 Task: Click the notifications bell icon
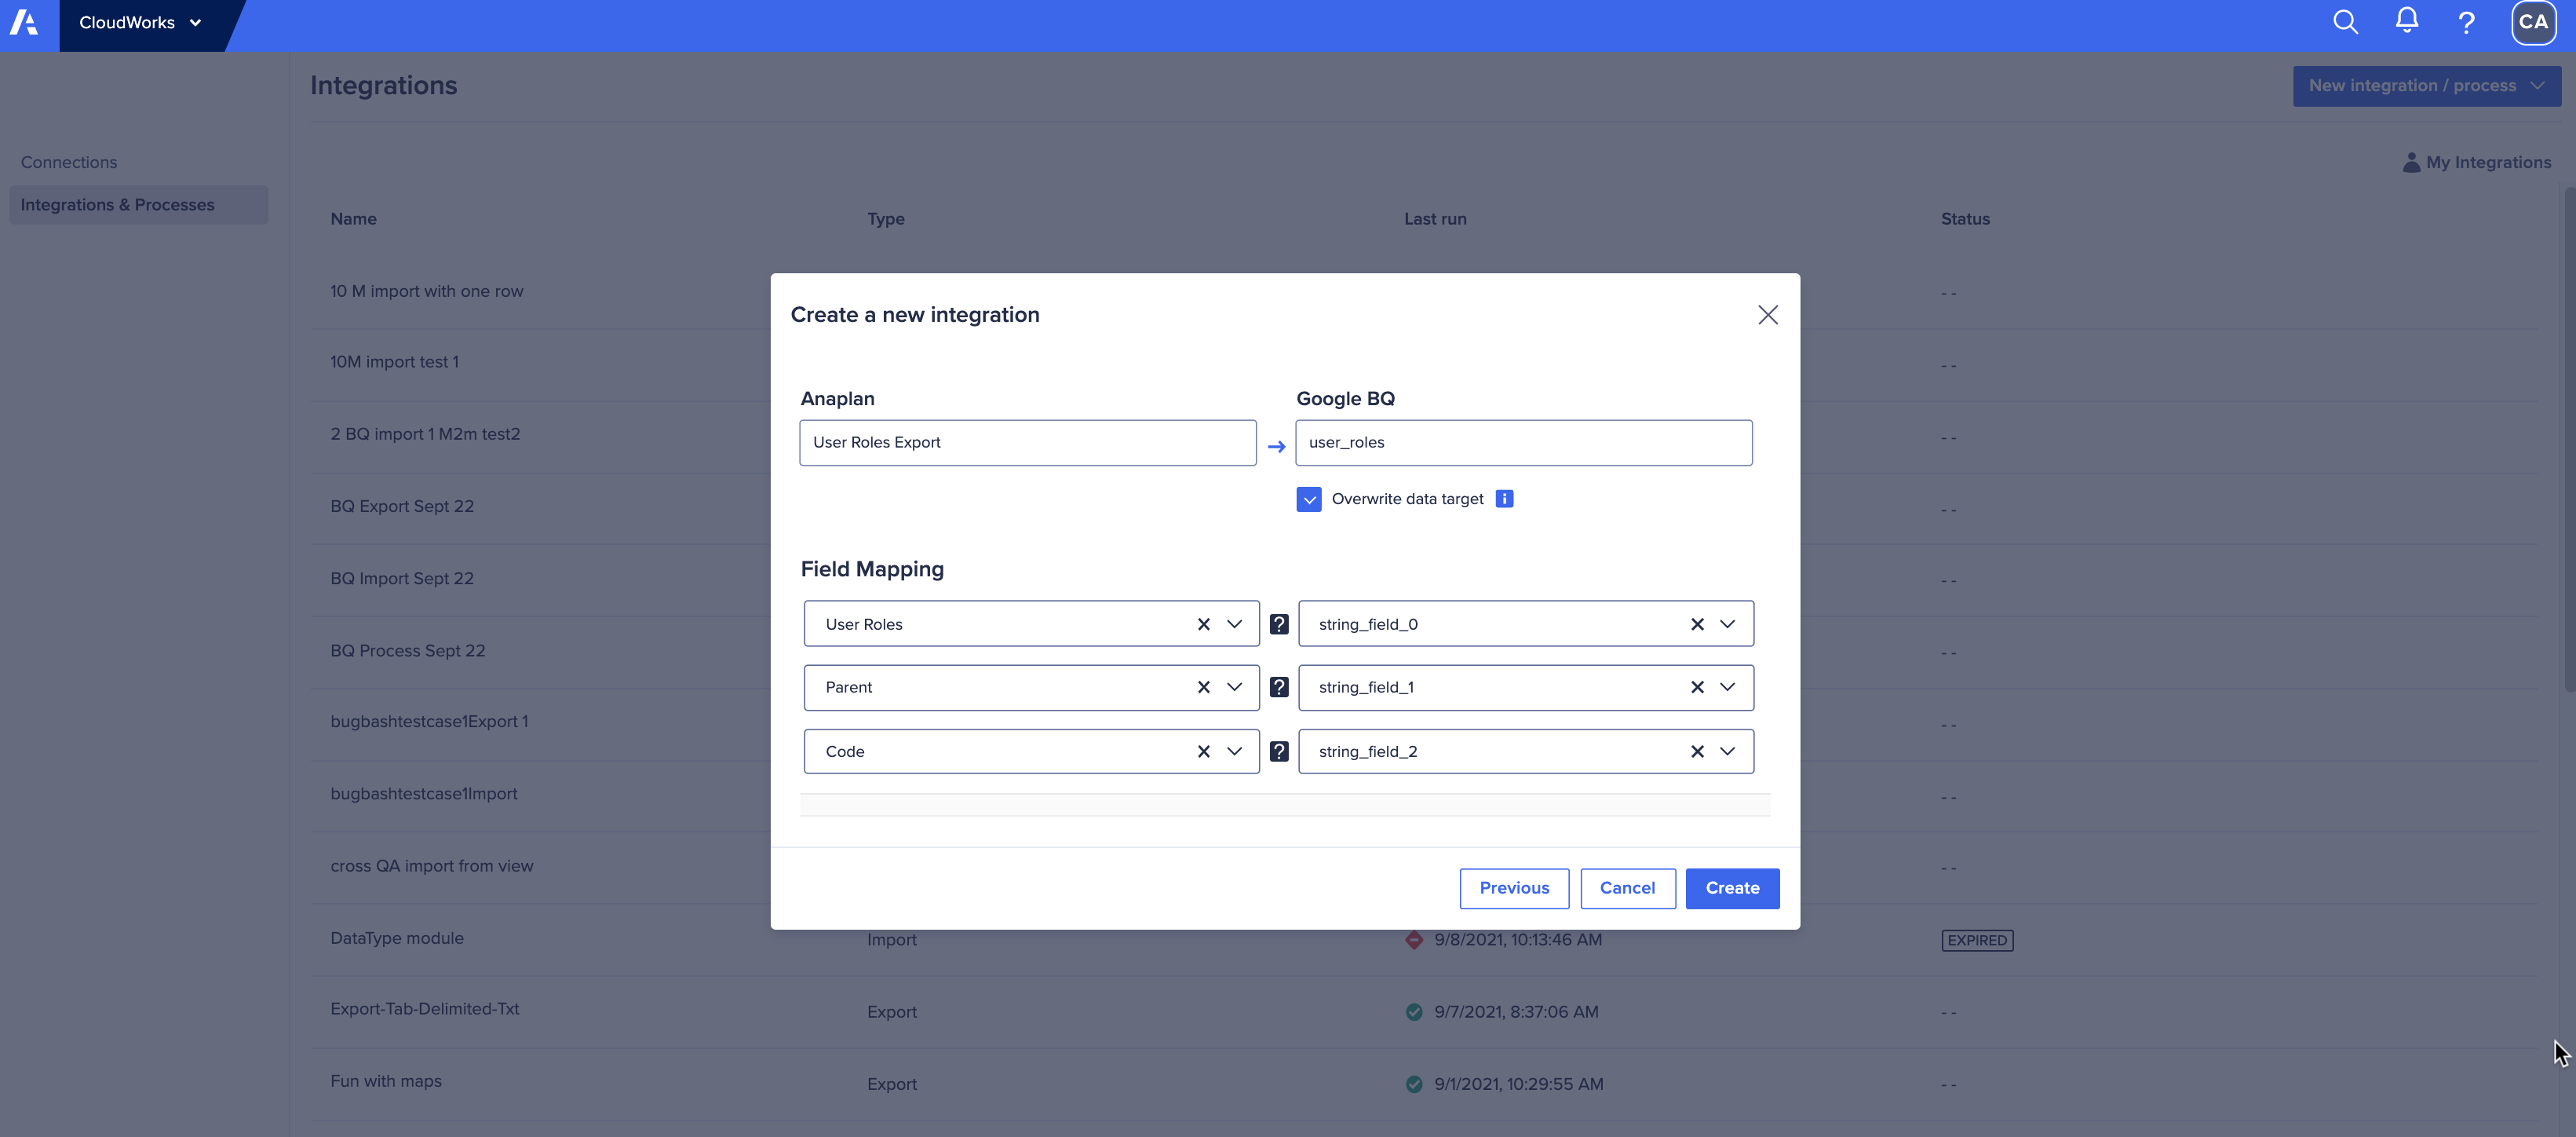coord(2403,21)
